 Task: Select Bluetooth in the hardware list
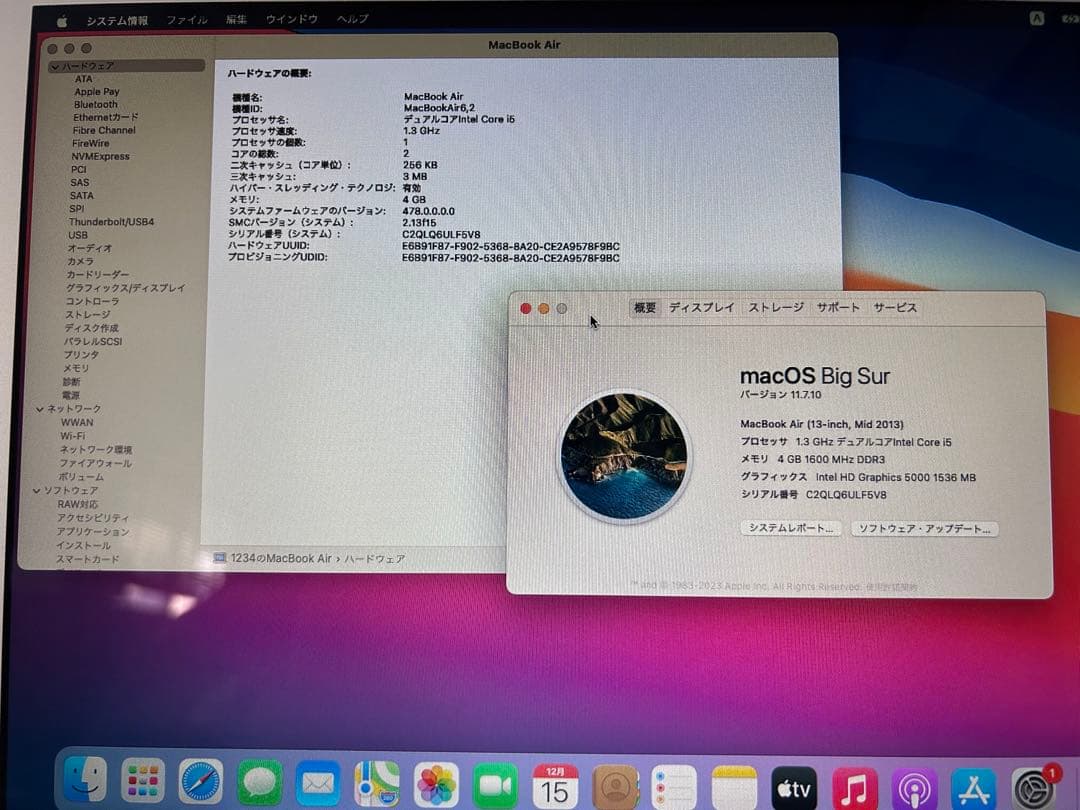point(95,104)
